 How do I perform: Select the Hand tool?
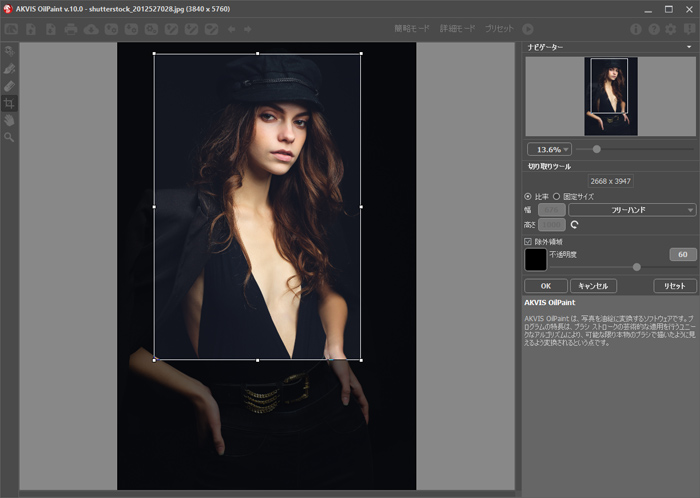[x=9, y=119]
